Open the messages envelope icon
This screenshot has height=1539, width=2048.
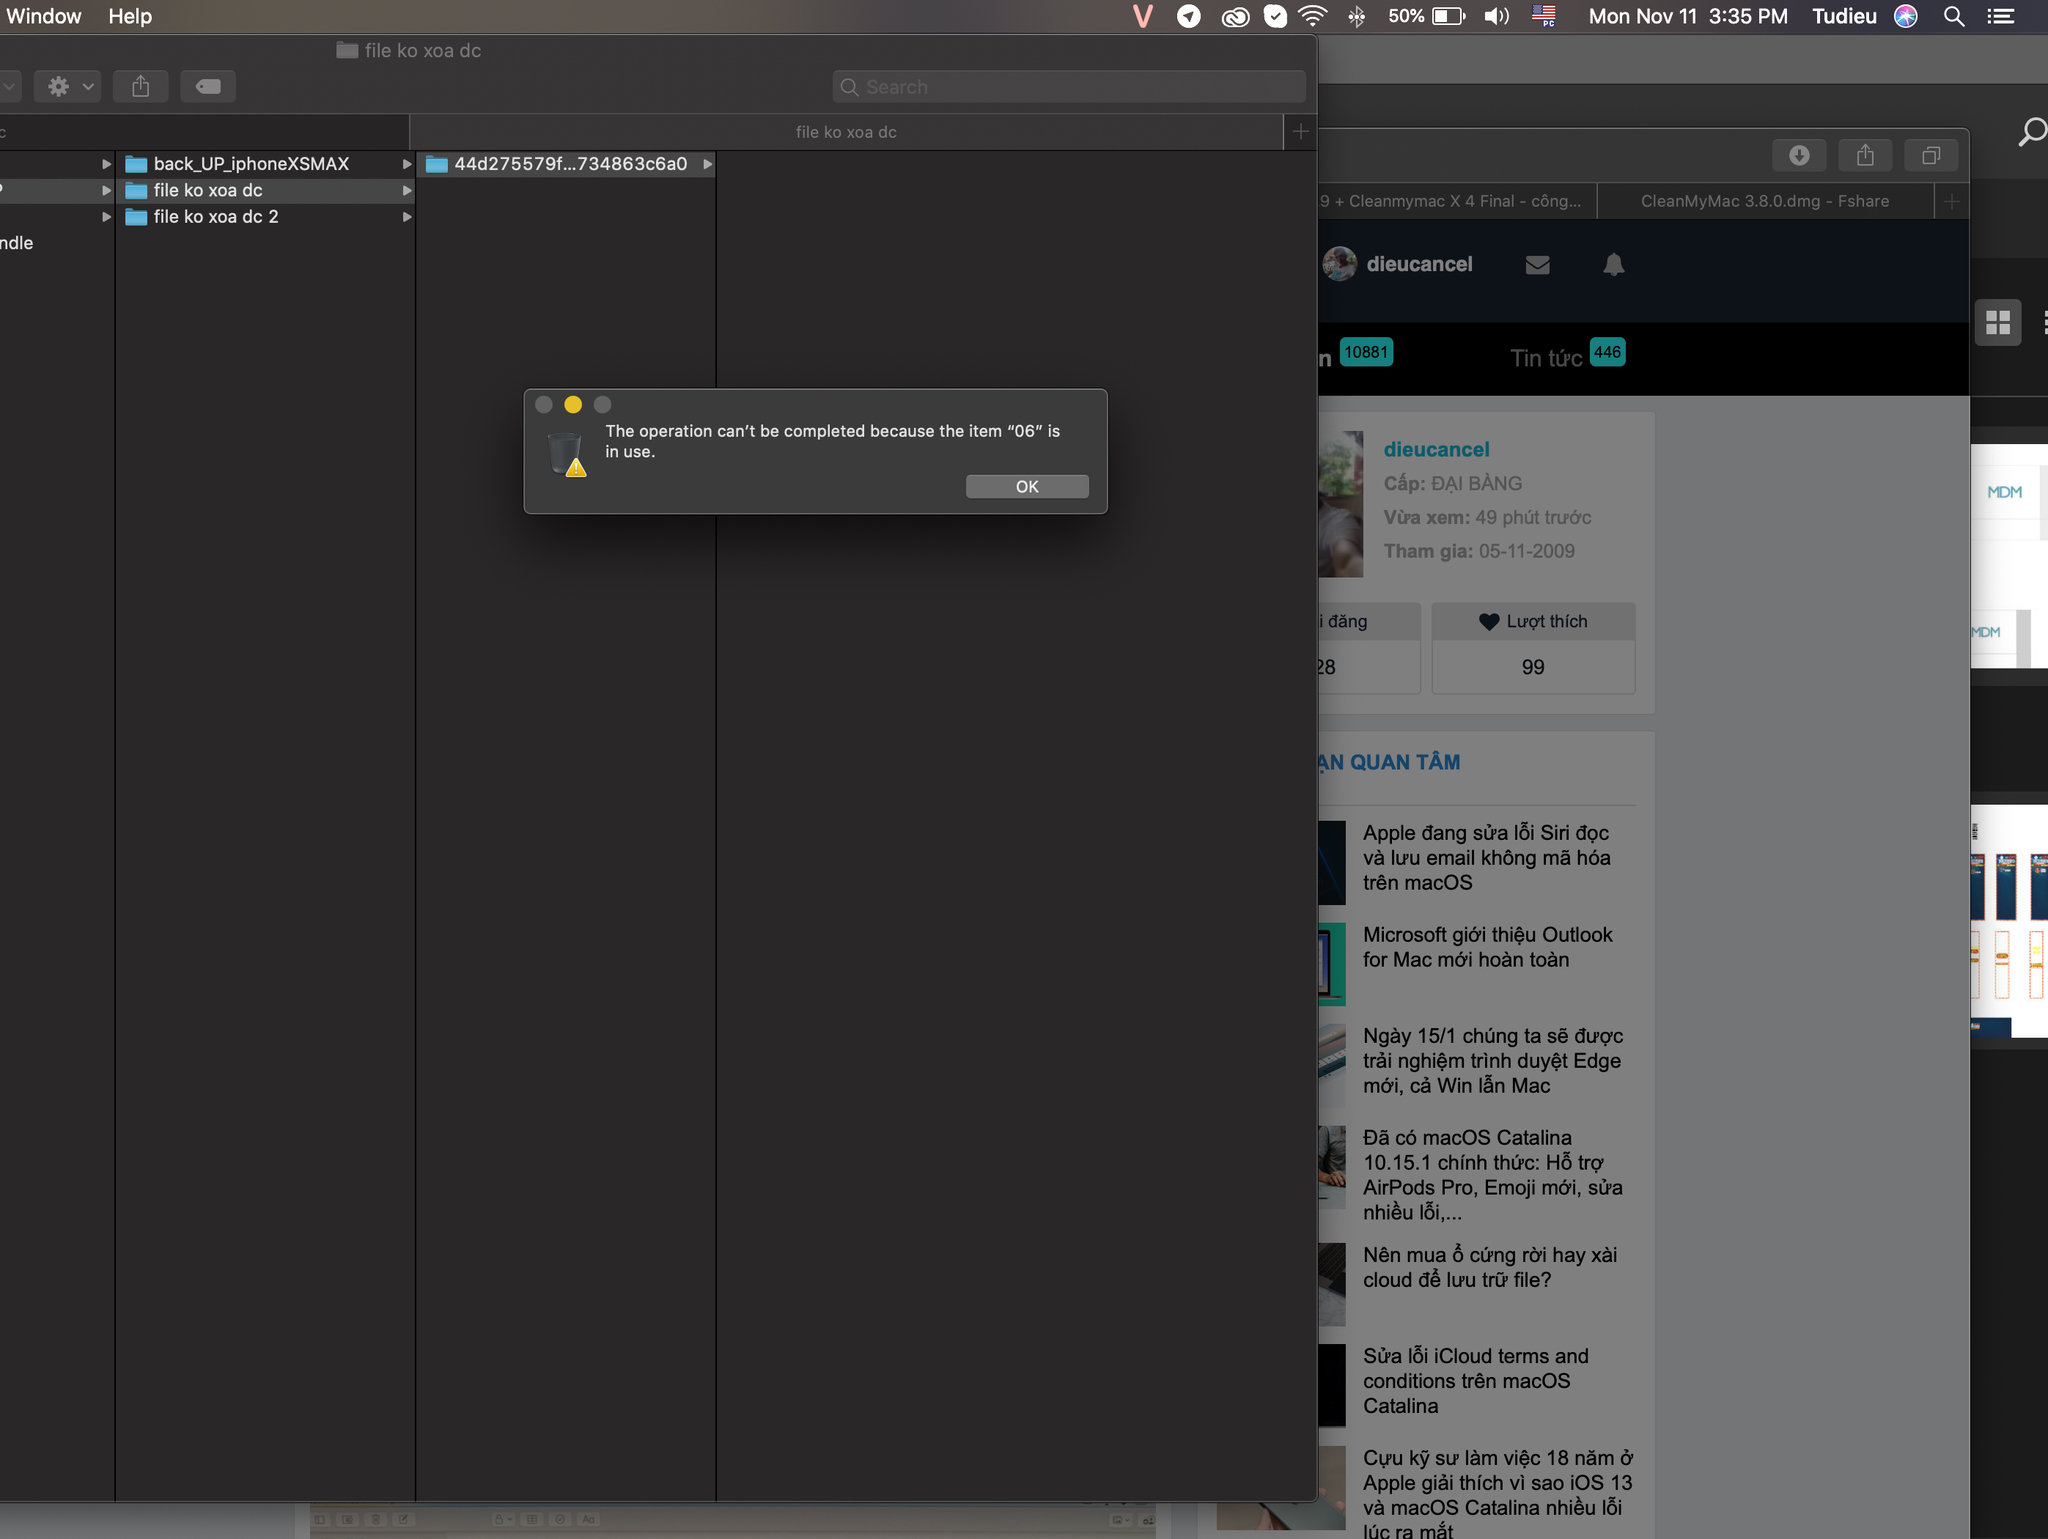[x=1538, y=265]
